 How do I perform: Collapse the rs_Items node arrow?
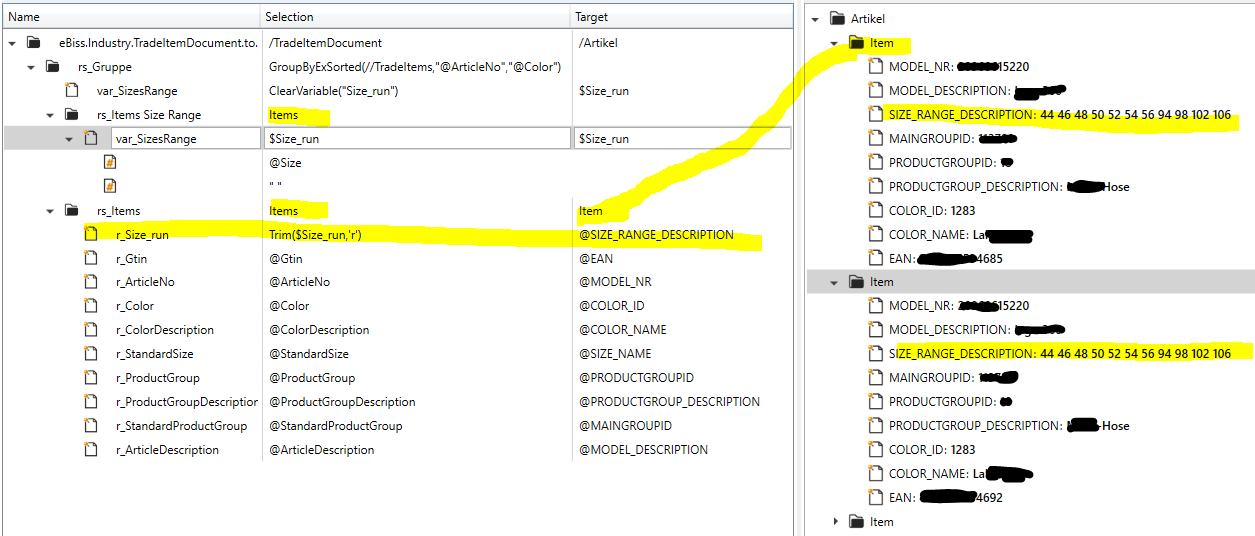50,211
